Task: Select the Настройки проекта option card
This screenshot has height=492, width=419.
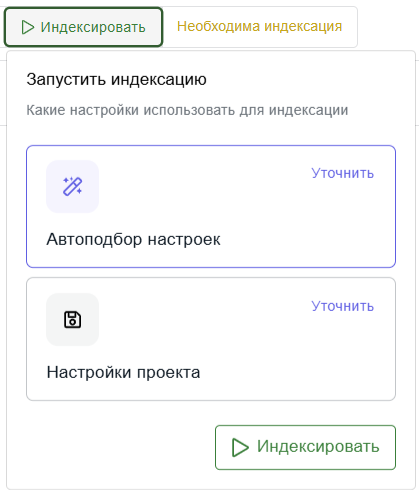Action: 211,339
